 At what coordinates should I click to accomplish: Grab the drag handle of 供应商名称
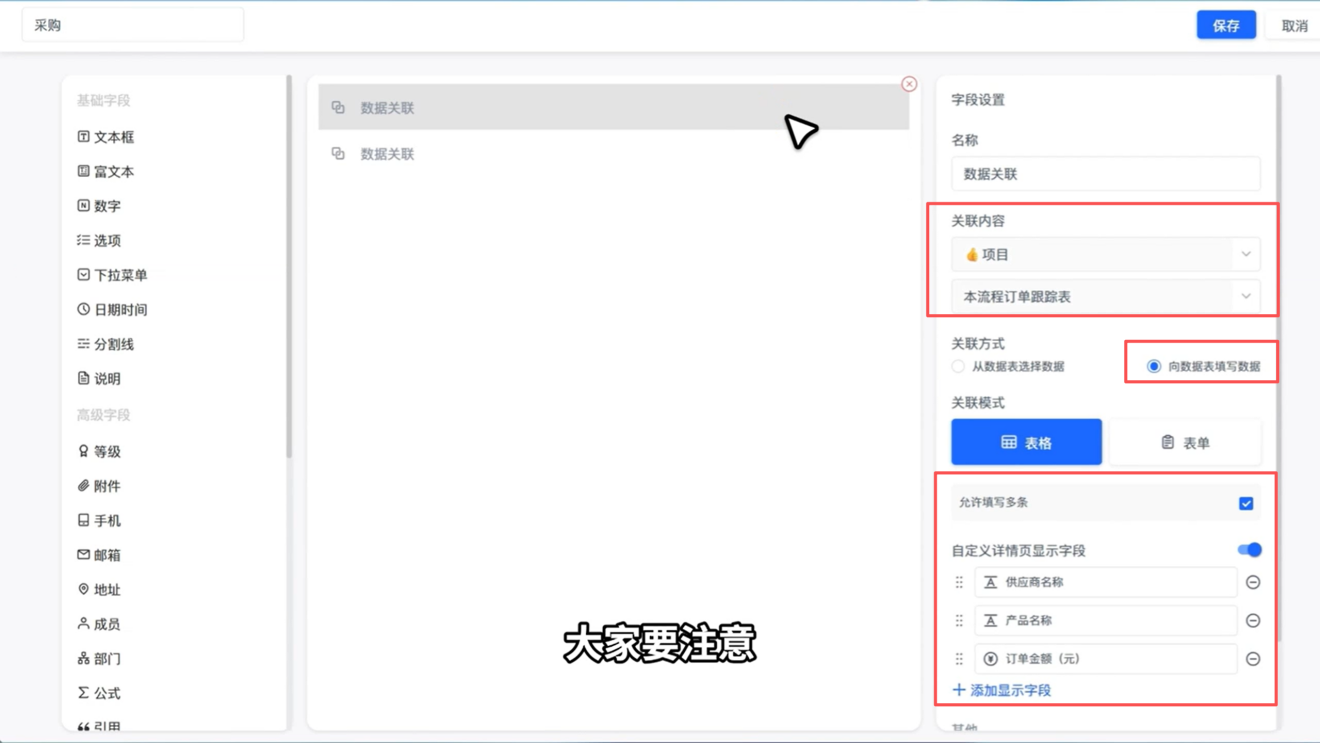(959, 582)
